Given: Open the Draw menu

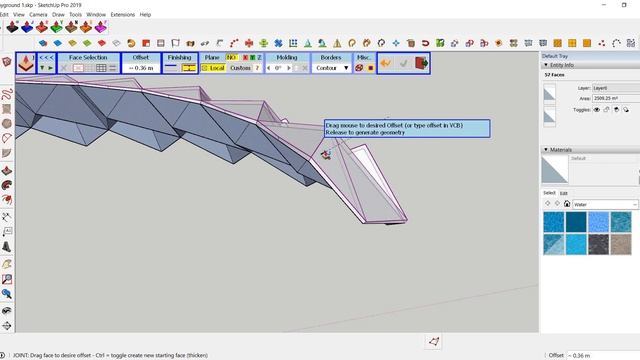Looking at the screenshot, I should pos(58,14).
